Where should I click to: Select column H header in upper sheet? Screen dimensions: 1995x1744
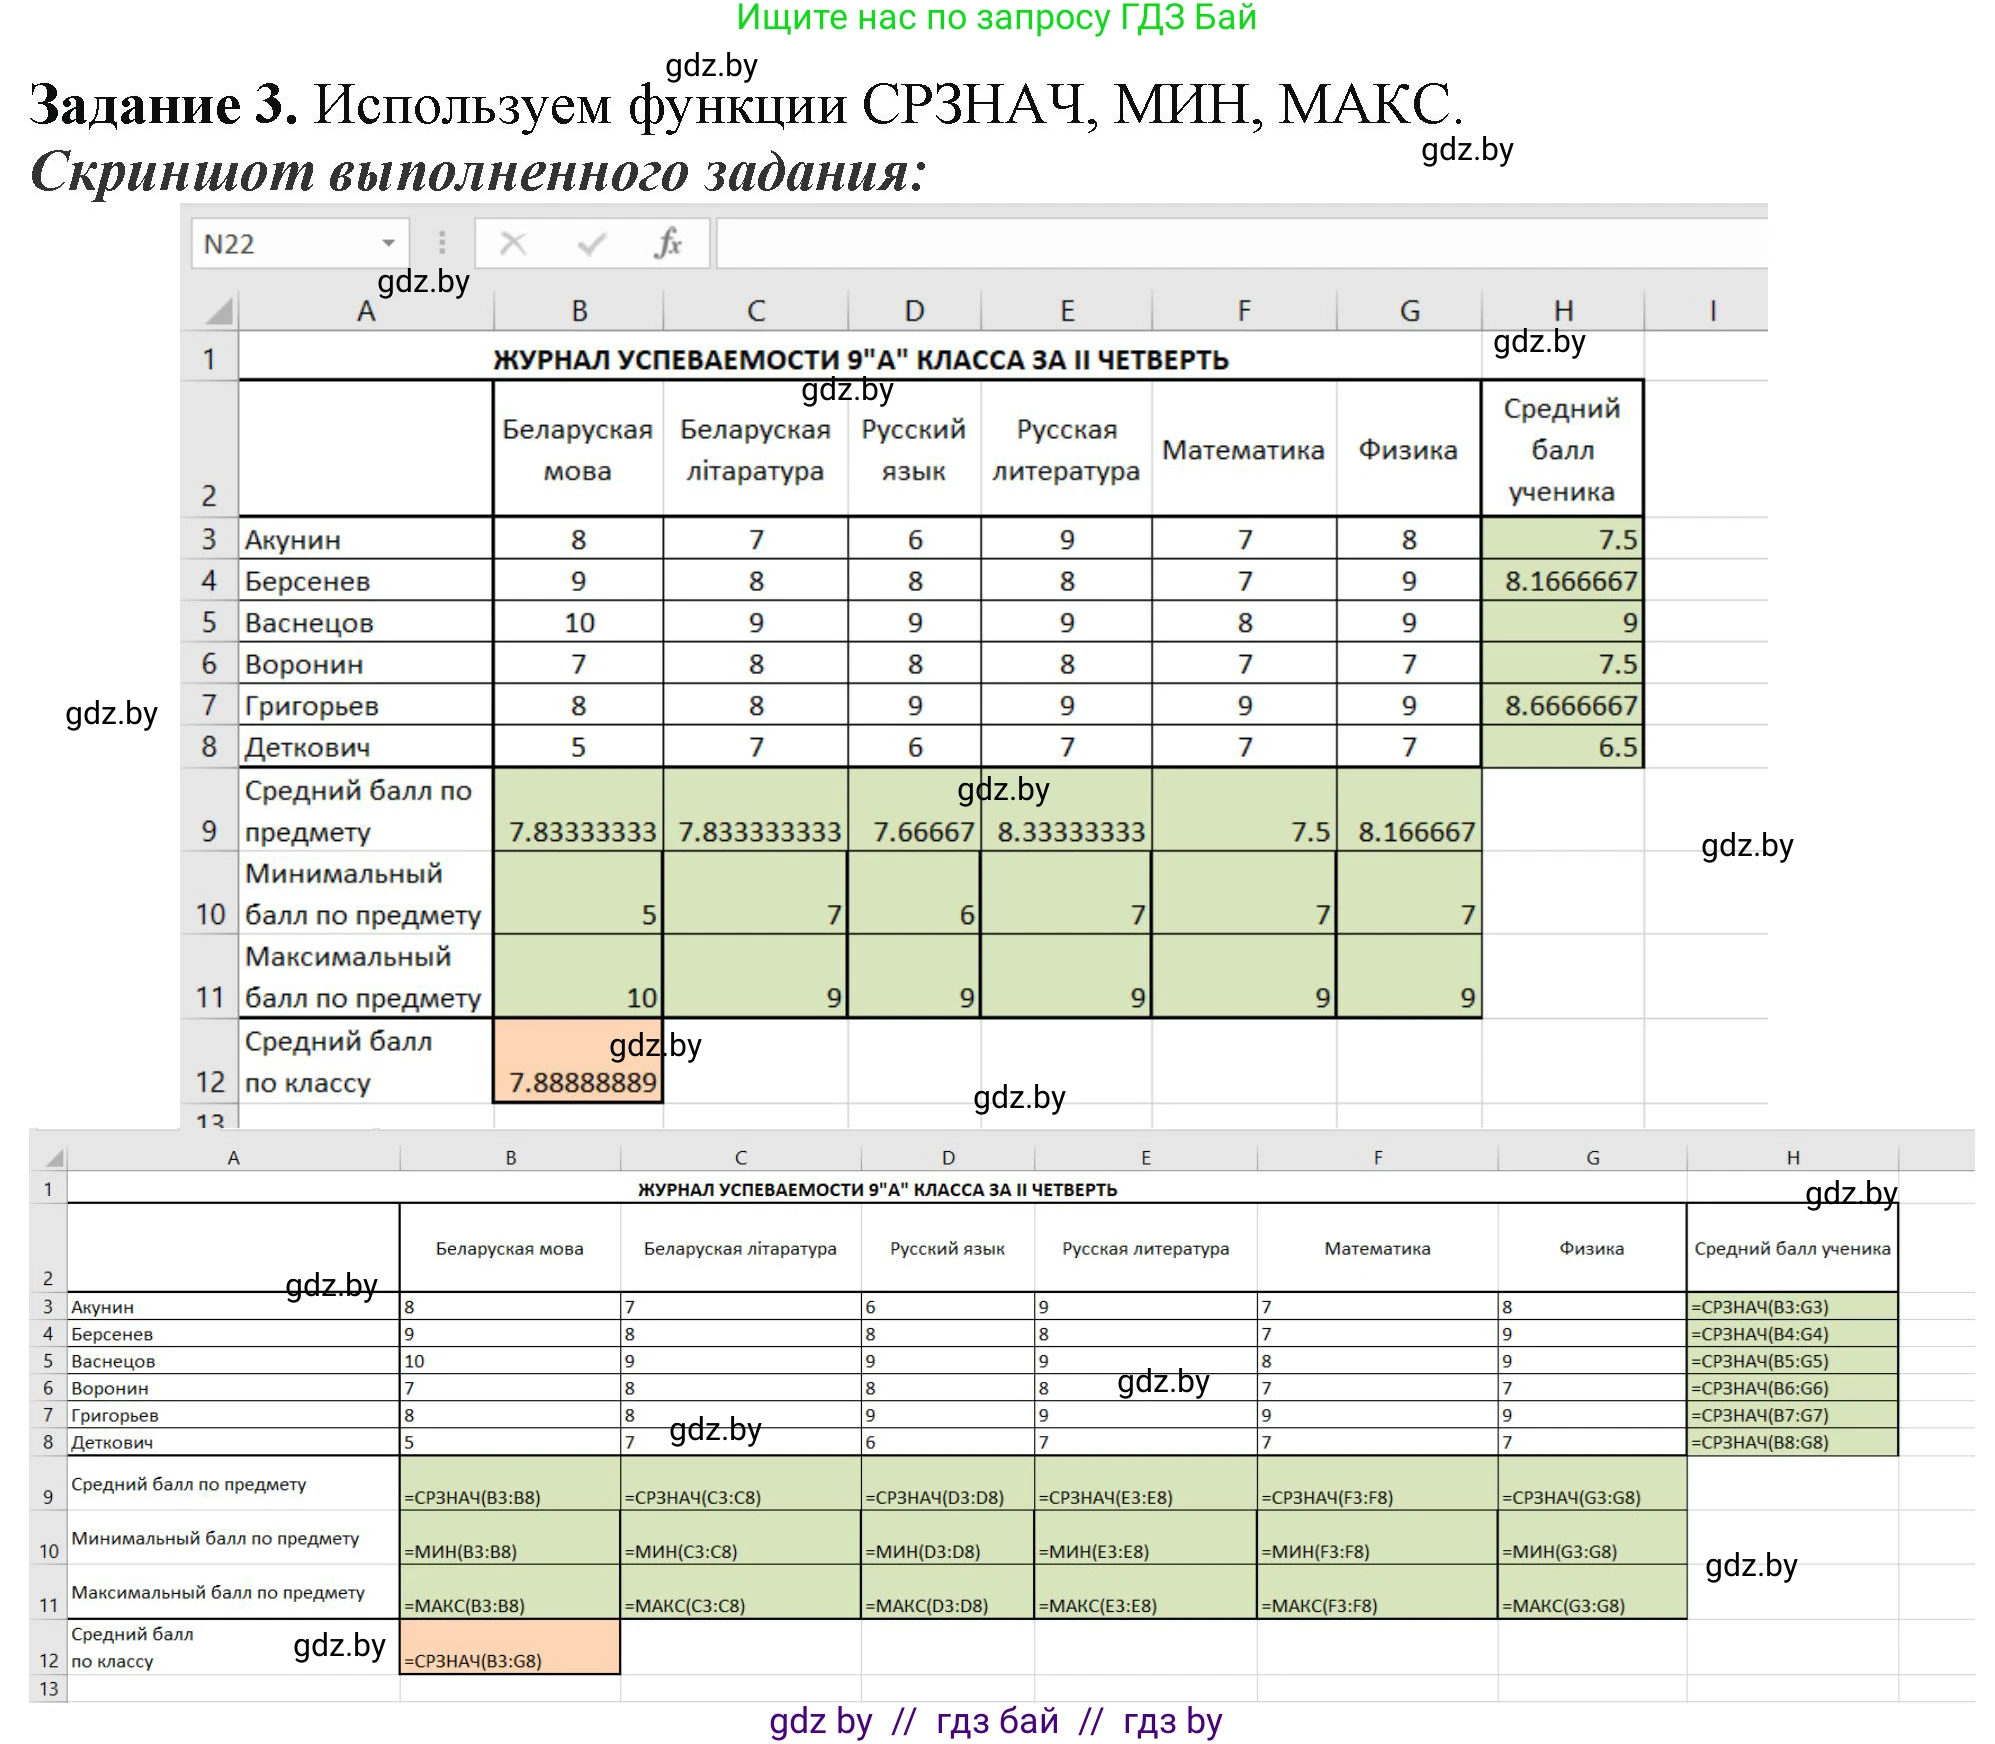point(1563,311)
